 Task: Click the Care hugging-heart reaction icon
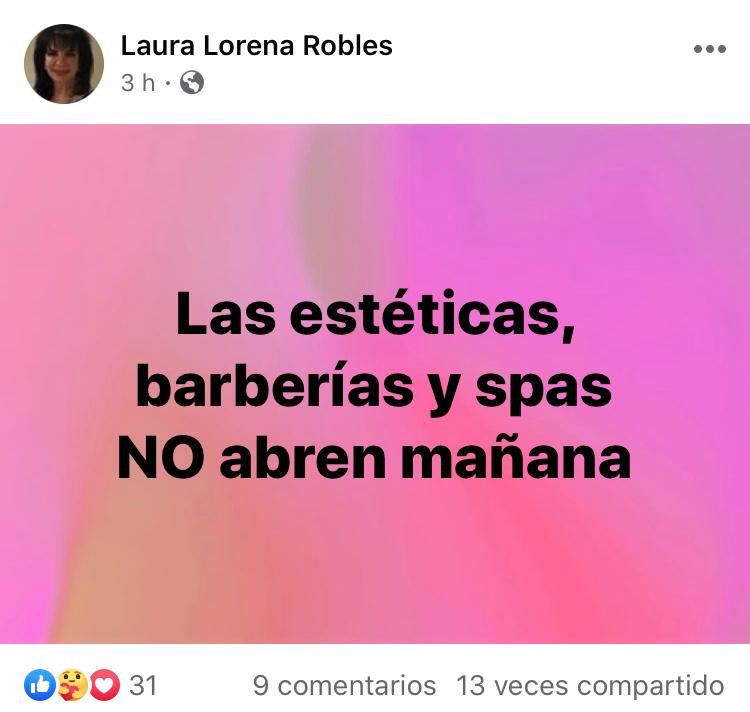[x=73, y=685]
